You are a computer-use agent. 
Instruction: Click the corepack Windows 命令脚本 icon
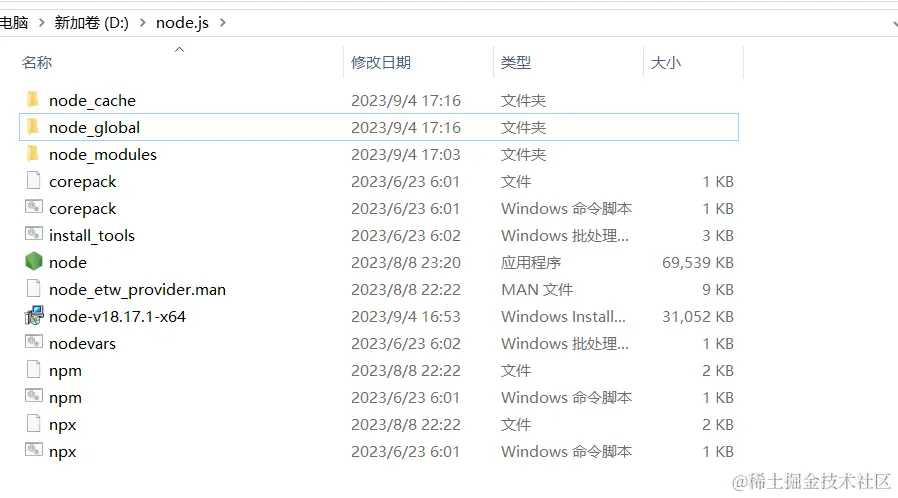33,207
